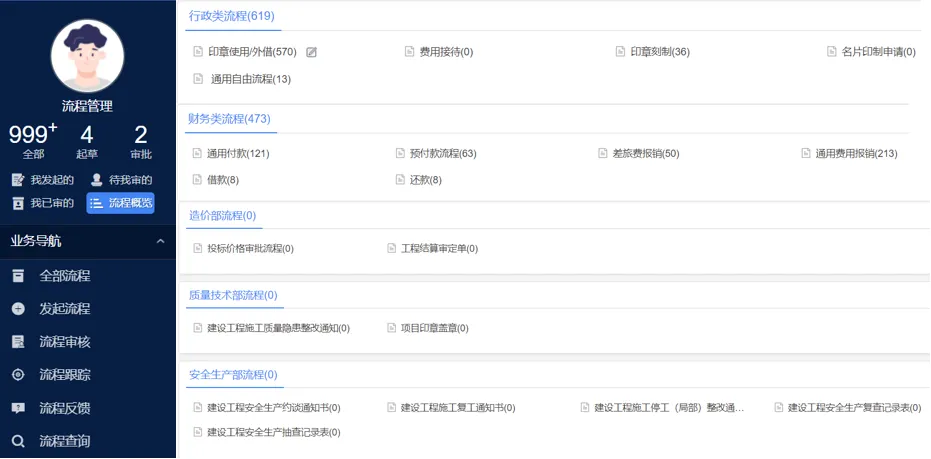Viewport: 931px width, 459px height.
Task: Open the 印章刻制(36) workflow link
Action: point(659,52)
